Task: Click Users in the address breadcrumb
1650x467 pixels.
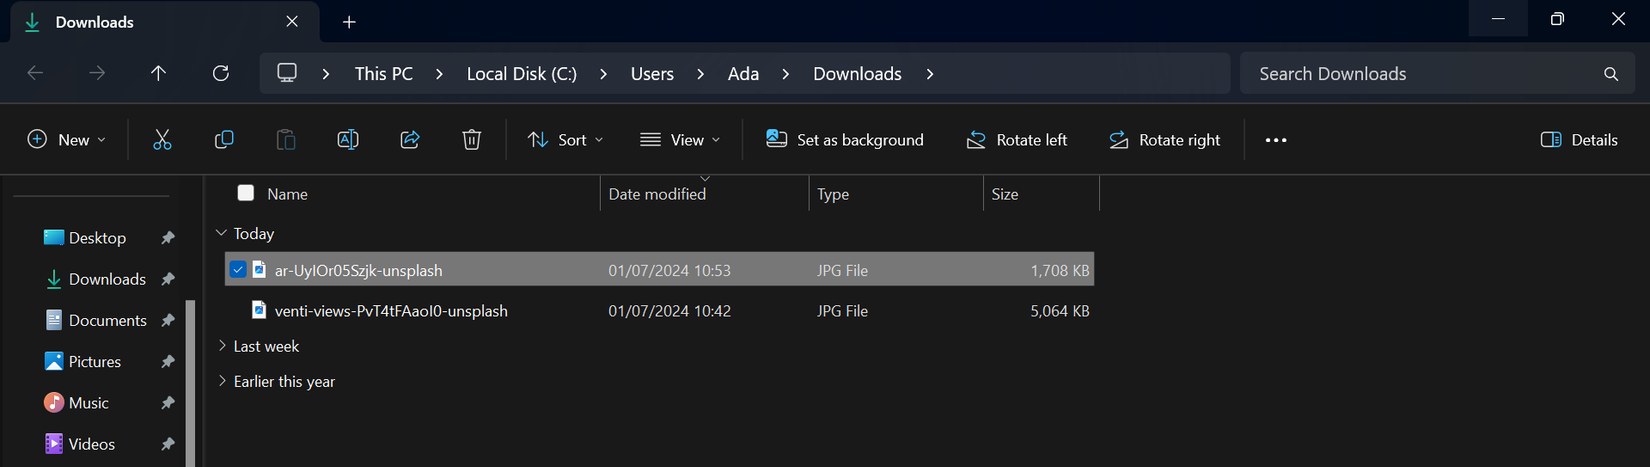Action: 652,74
